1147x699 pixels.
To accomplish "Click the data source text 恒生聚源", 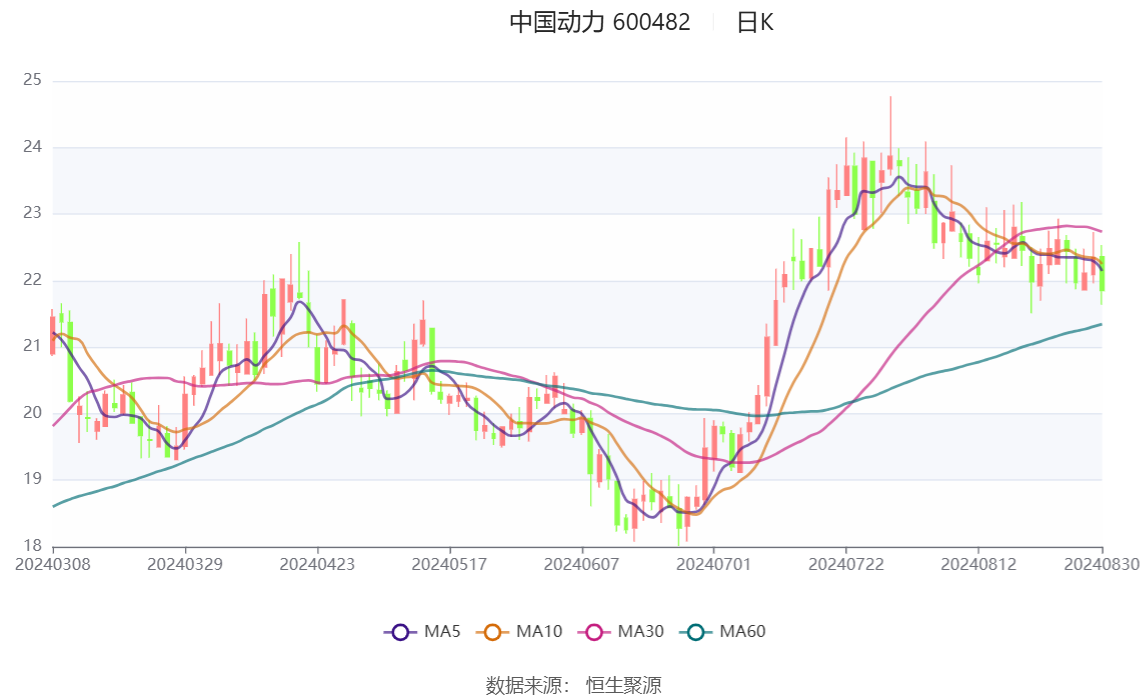I will point(623,685).
